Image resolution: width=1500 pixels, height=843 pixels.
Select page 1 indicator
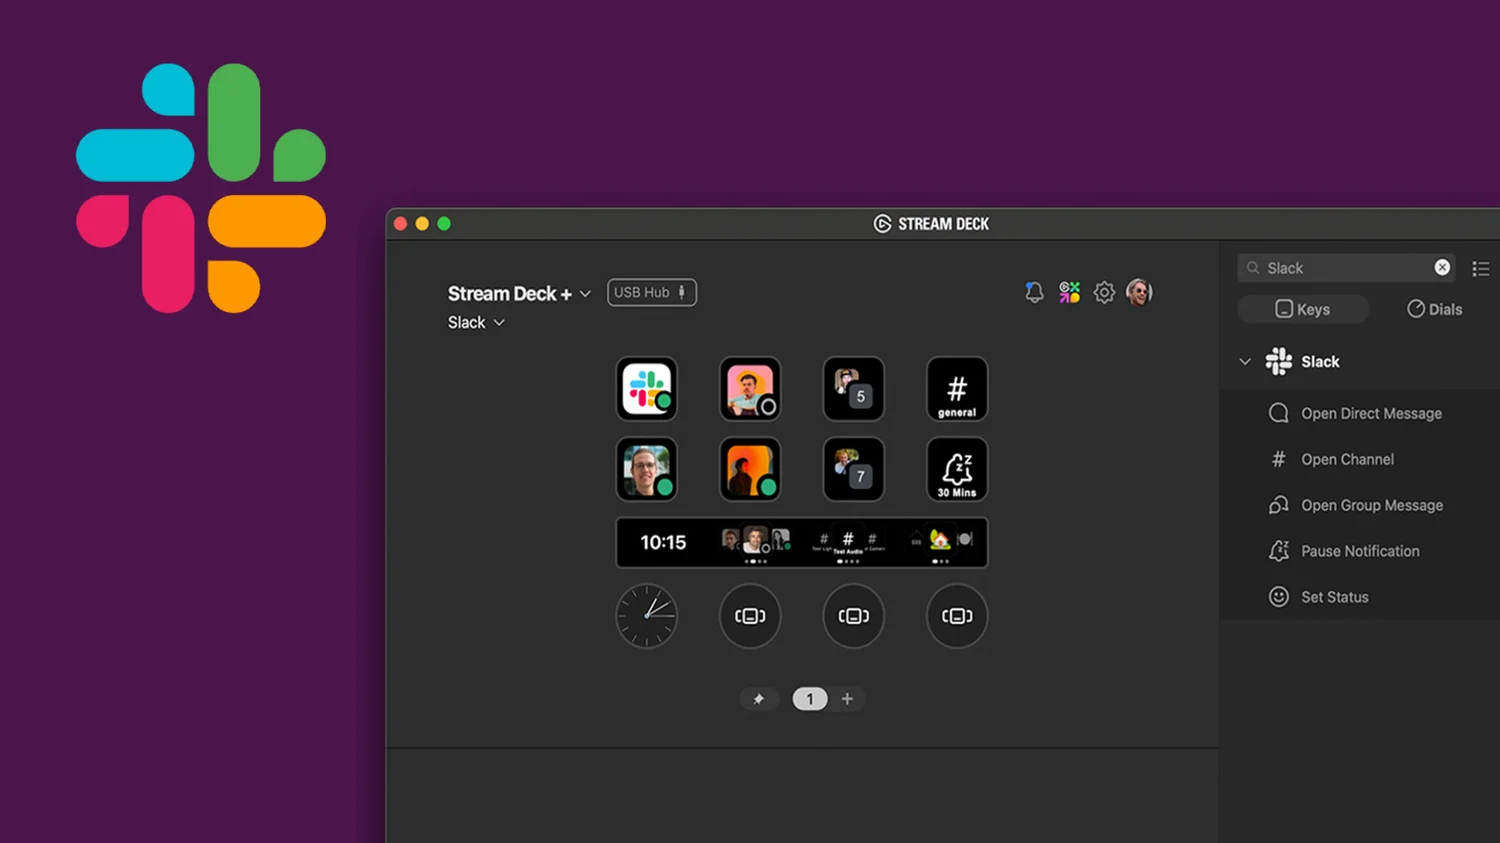pyautogui.click(x=810, y=699)
